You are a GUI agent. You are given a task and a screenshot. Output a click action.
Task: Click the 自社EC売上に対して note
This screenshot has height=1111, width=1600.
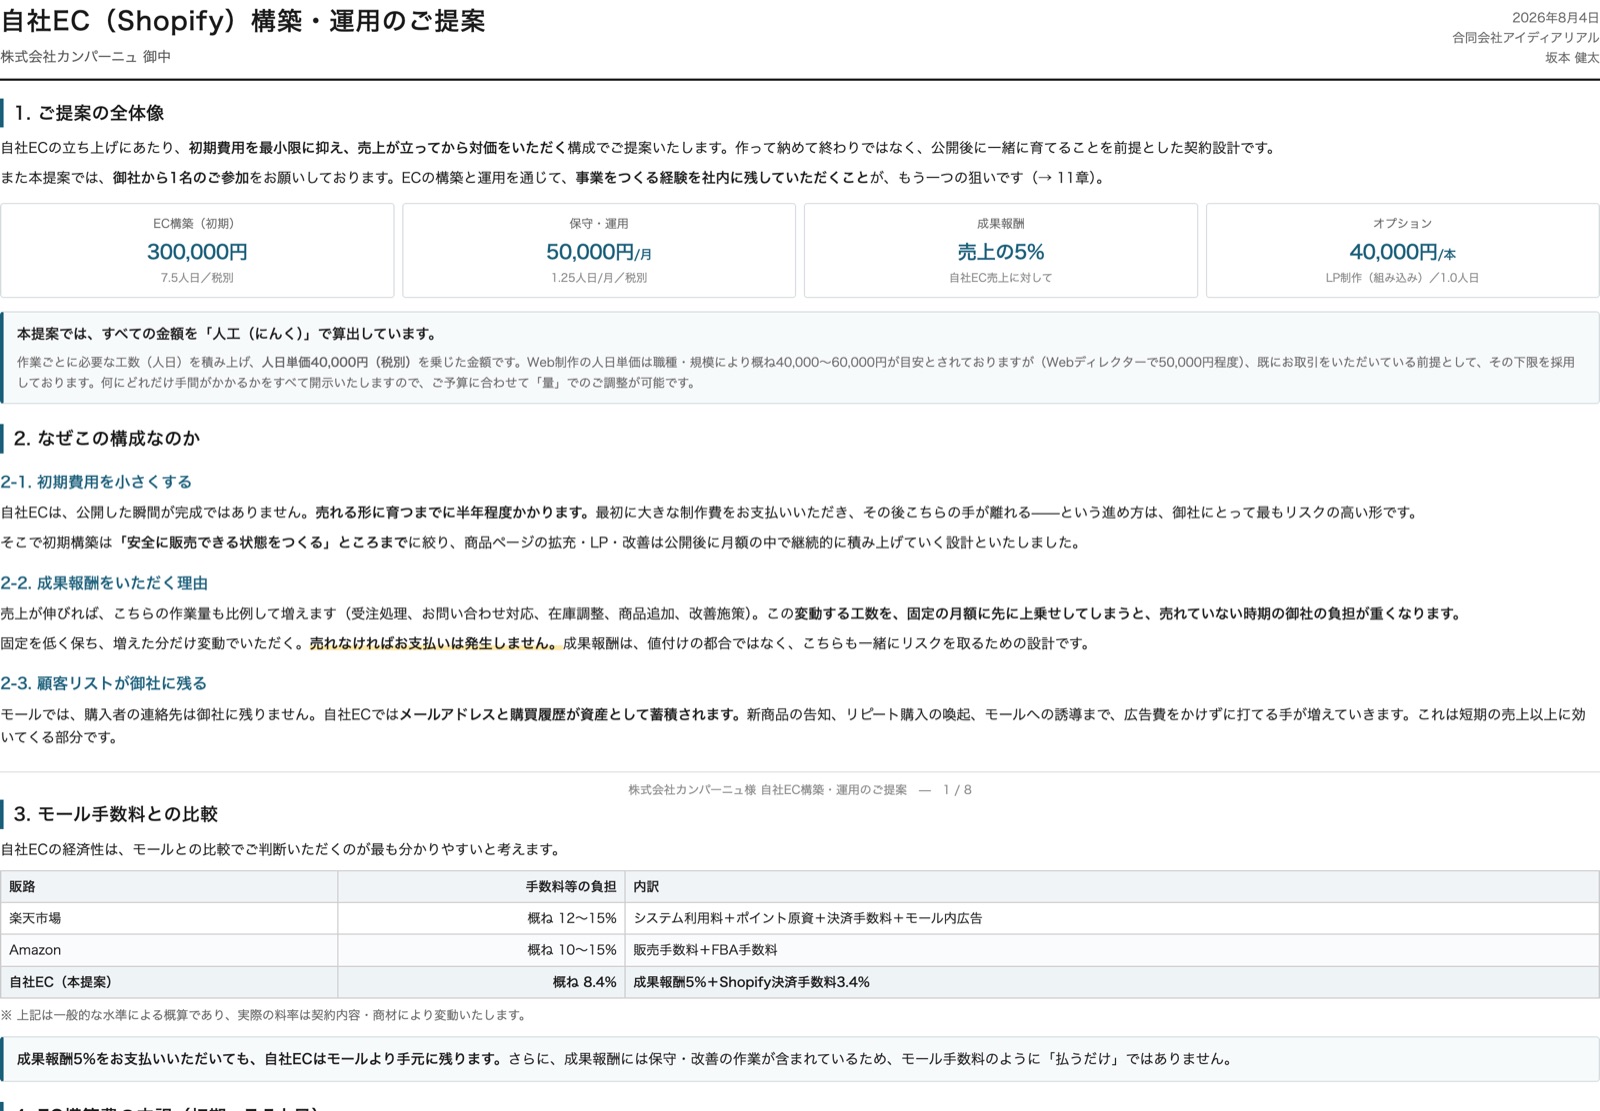[1001, 278]
